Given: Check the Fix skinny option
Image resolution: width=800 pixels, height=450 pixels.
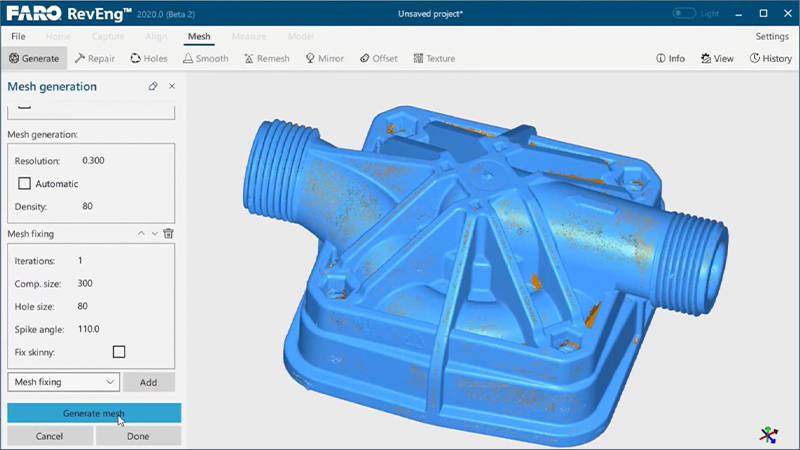Looking at the screenshot, I should (x=119, y=352).
